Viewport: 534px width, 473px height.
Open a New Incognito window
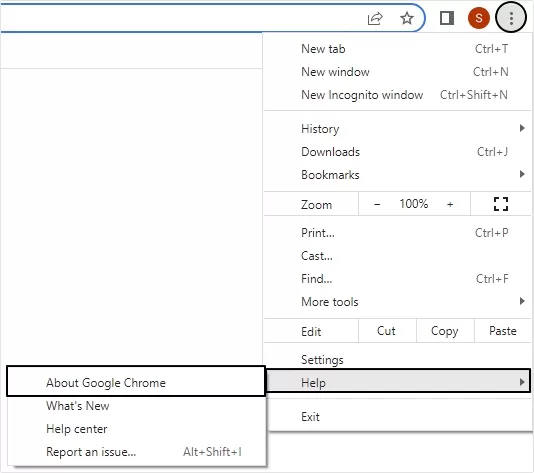click(x=397, y=95)
